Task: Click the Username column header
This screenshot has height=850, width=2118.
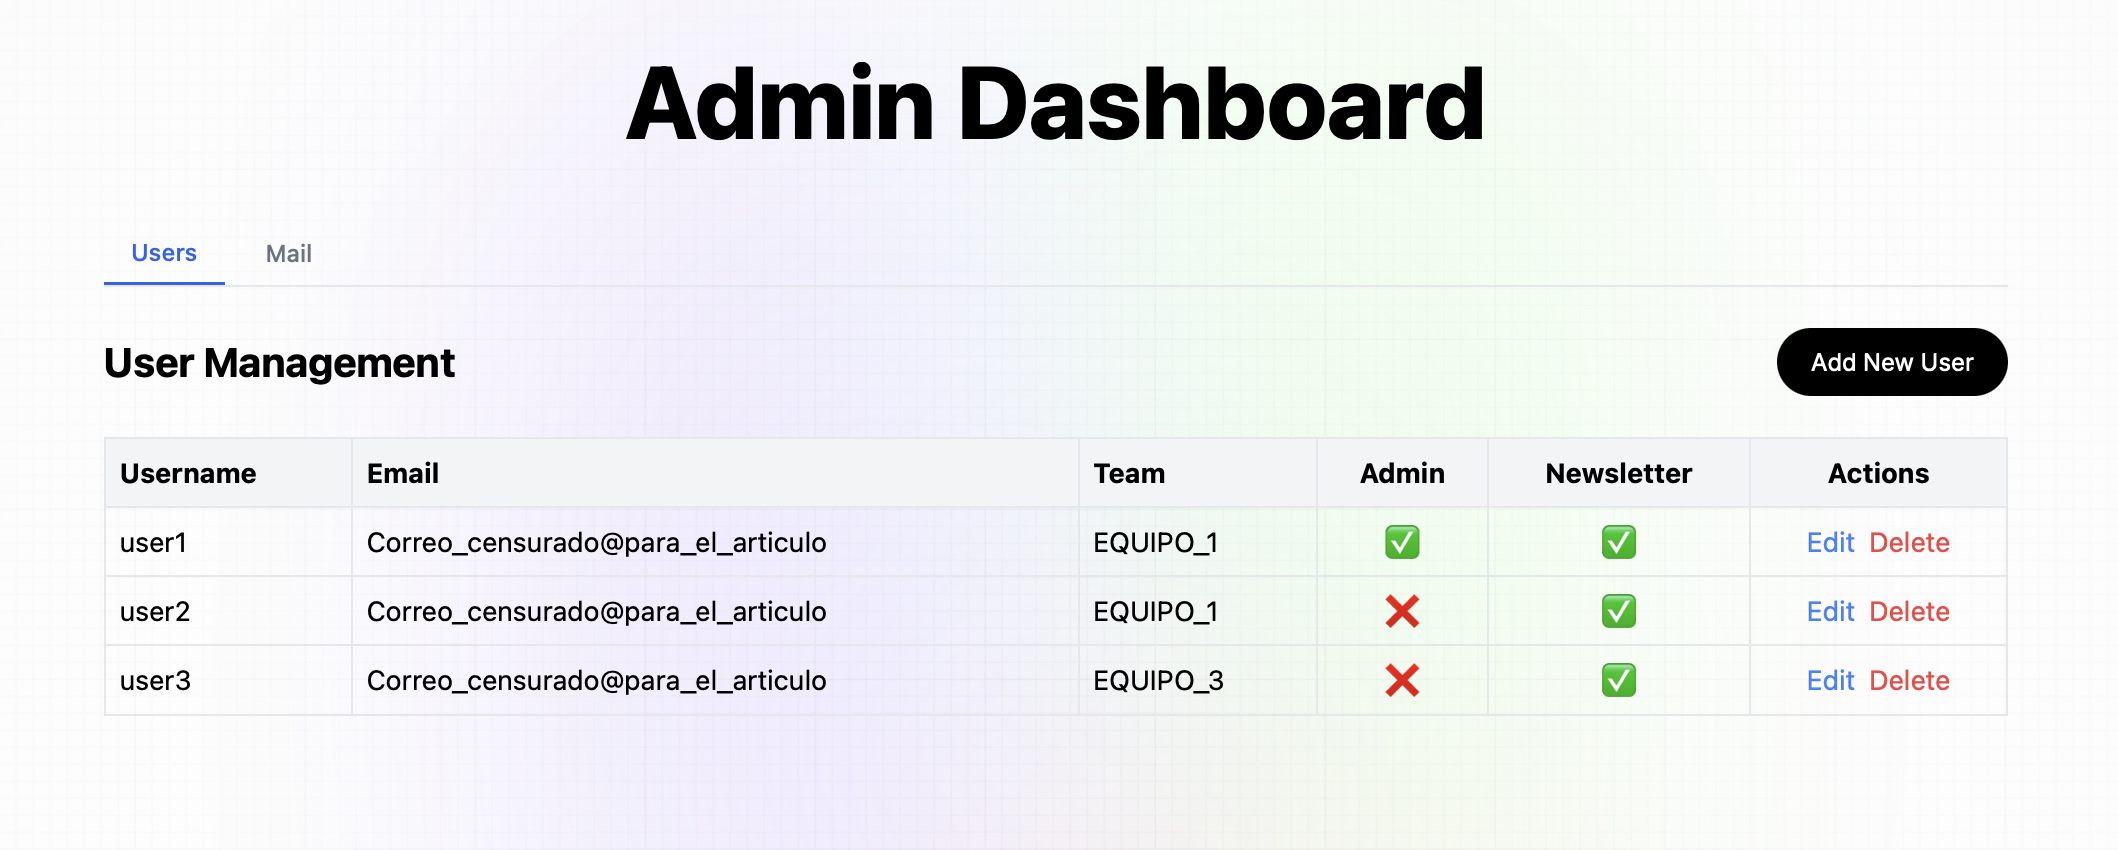Action: (x=188, y=473)
